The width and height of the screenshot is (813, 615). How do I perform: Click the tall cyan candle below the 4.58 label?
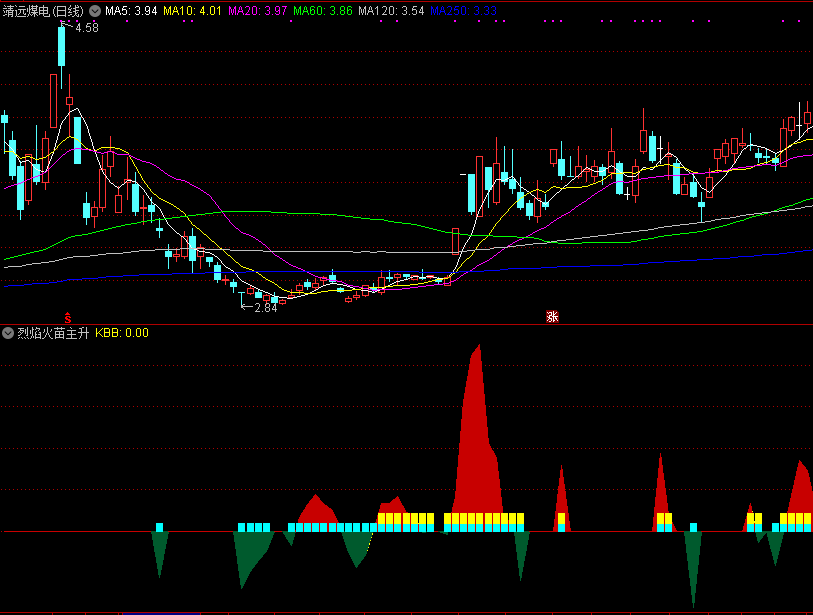click(62, 47)
